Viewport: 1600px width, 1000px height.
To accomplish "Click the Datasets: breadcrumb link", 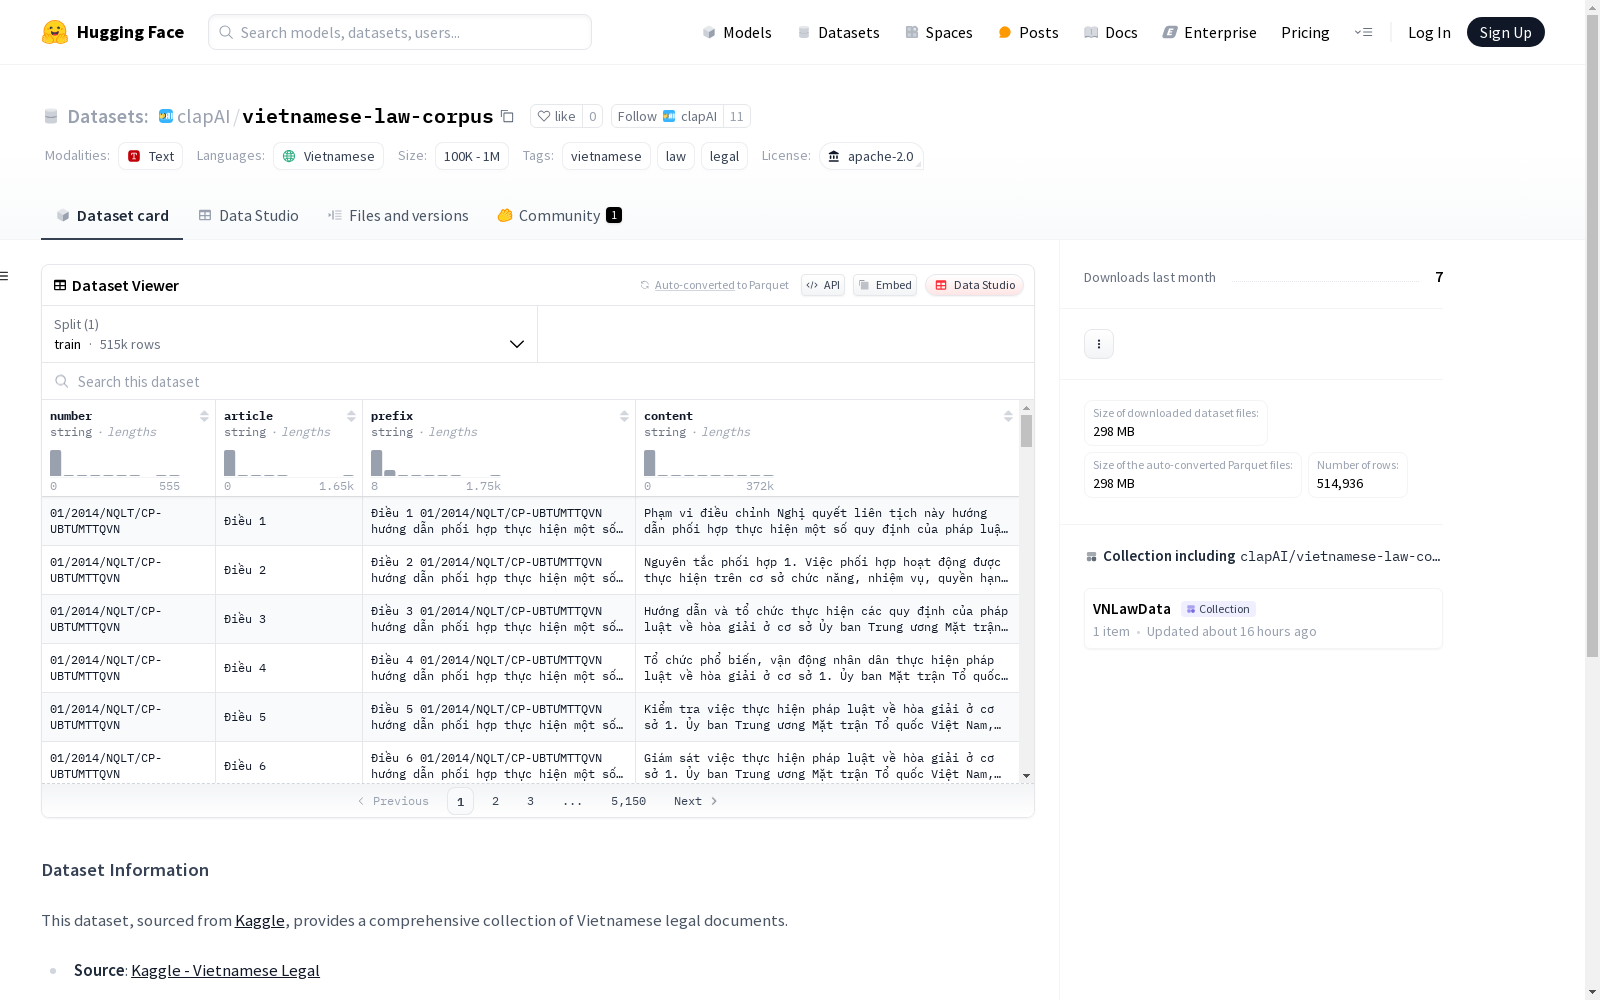I will pos(108,116).
